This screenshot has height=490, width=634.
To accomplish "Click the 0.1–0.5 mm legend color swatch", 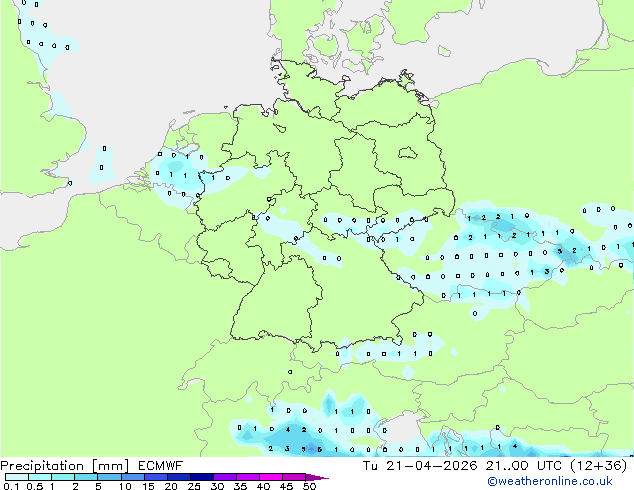I will click(x=17, y=477).
